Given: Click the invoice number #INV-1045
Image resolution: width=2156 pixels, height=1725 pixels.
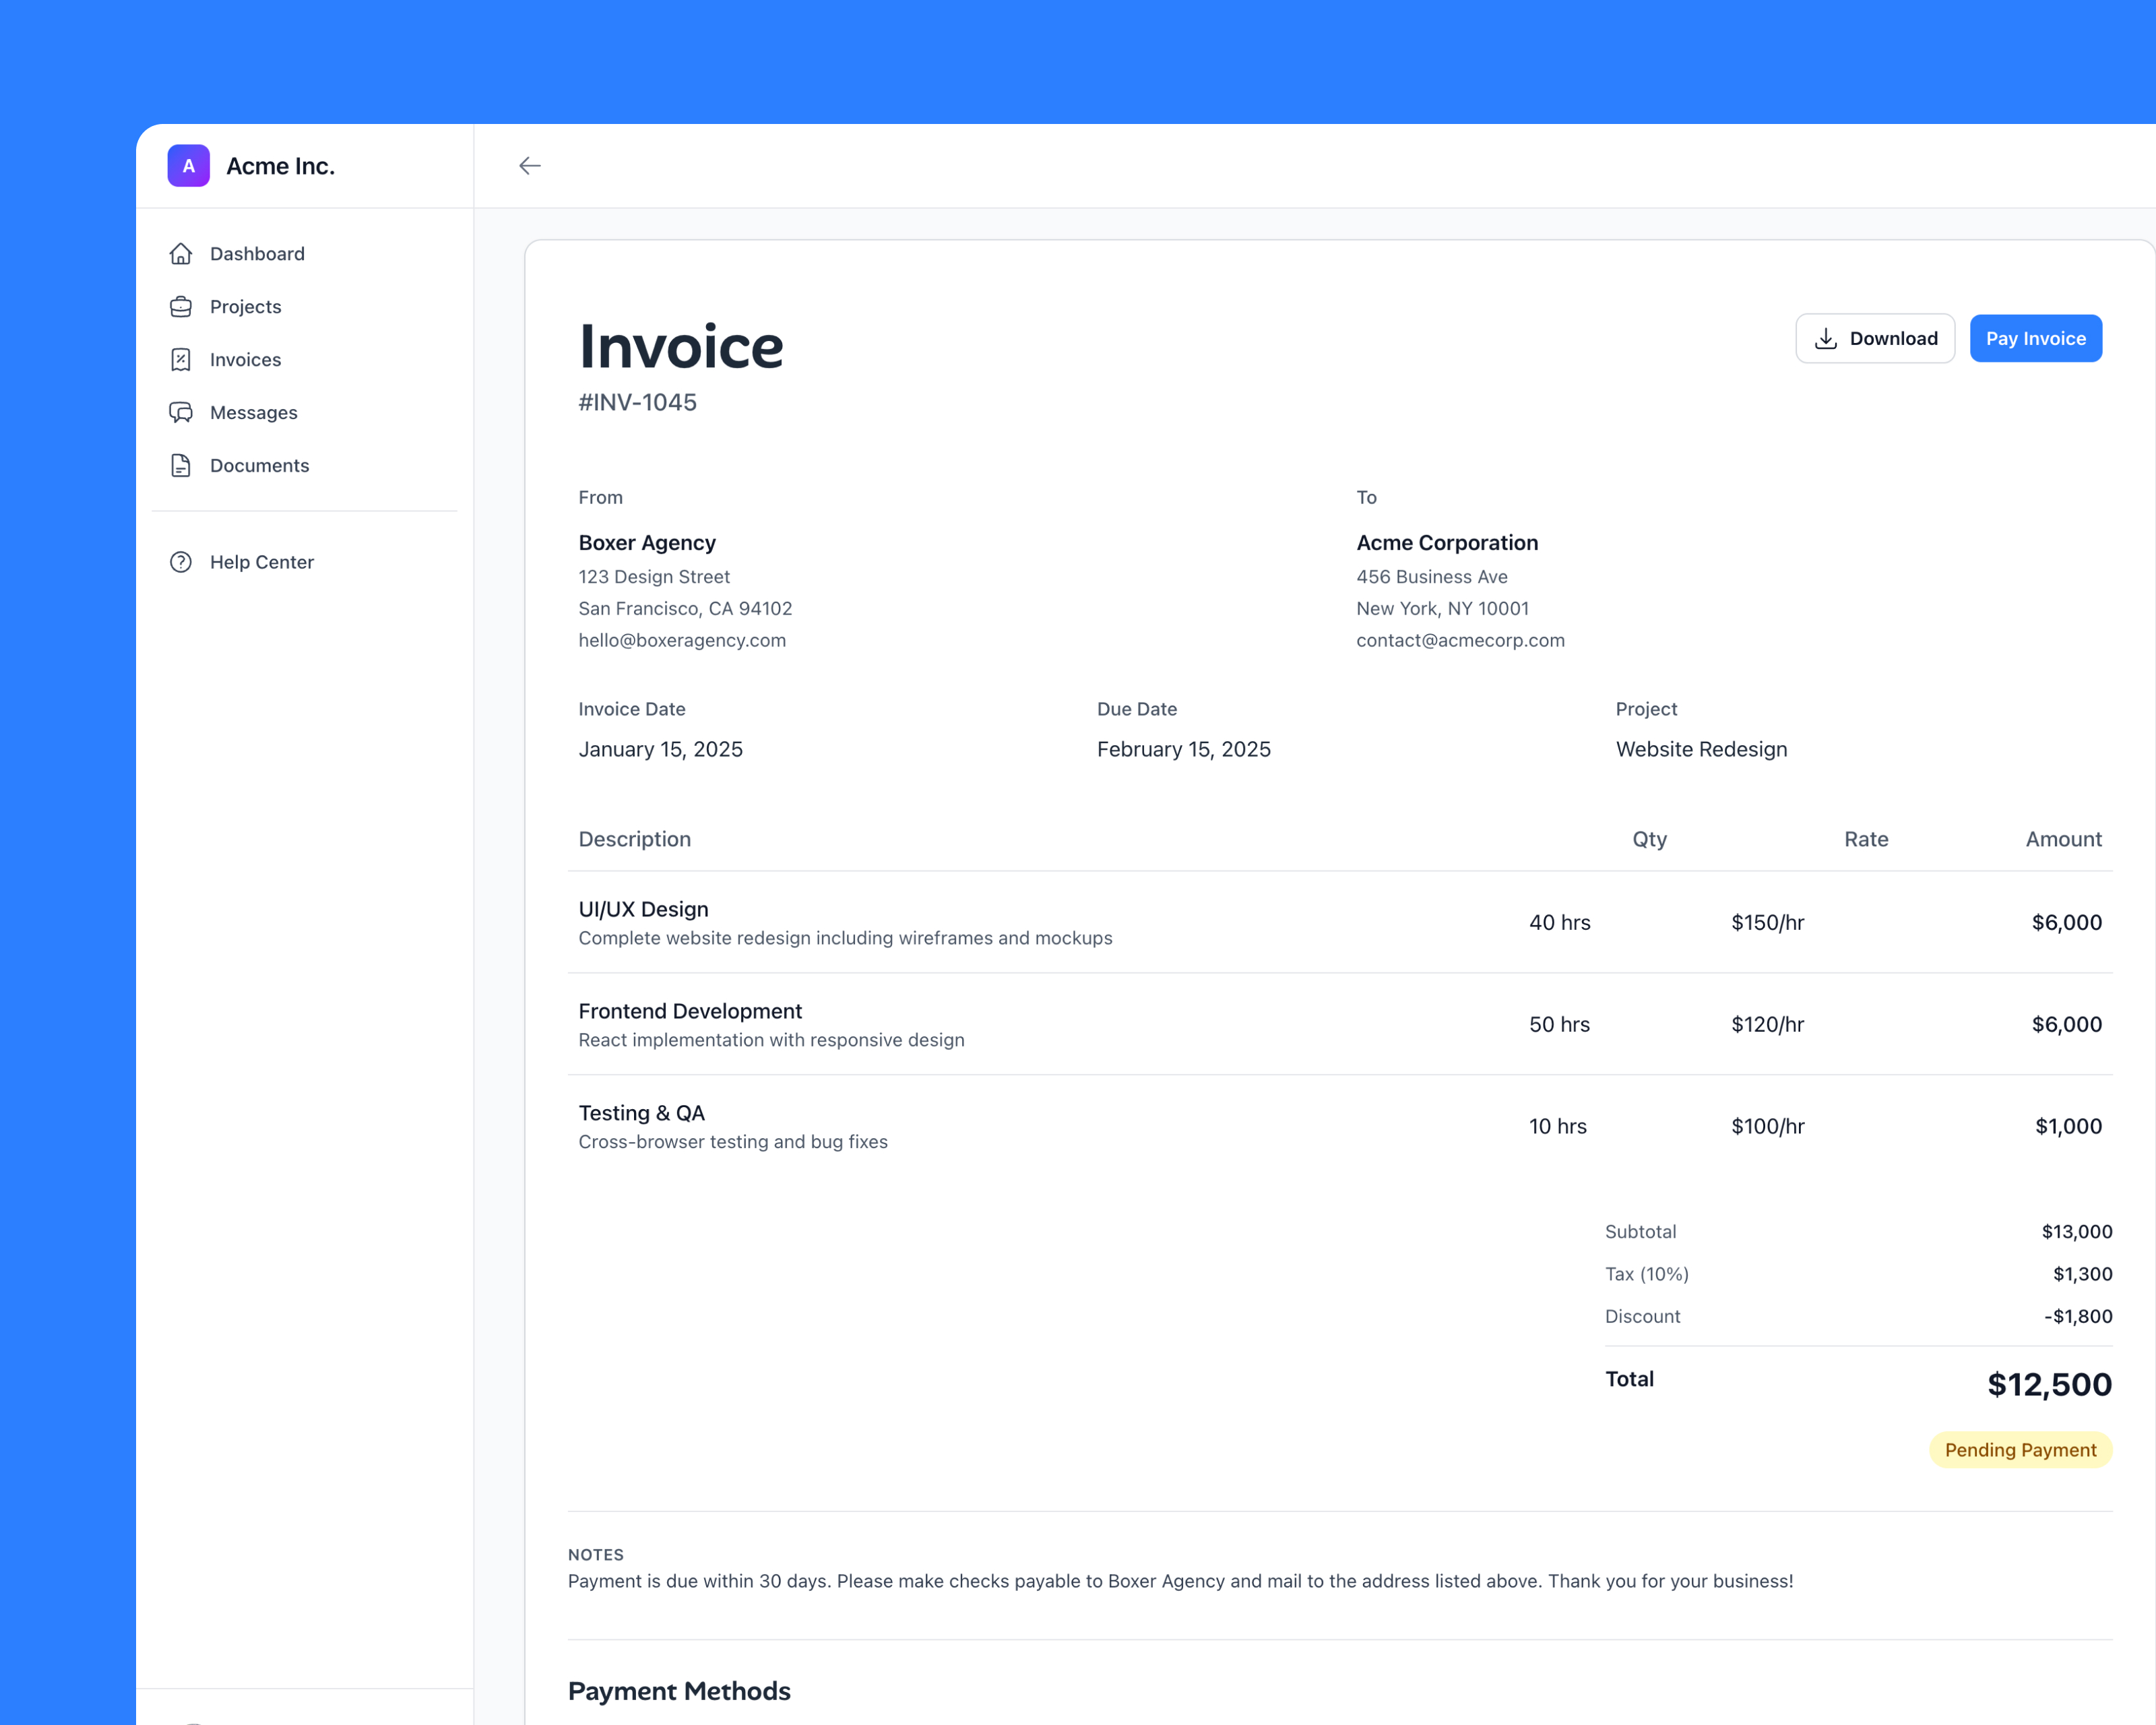Looking at the screenshot, I should 638,403.
